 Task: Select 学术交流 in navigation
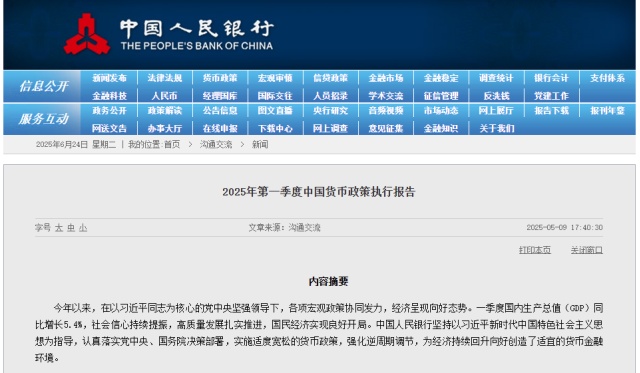click(x=386, y=96)
